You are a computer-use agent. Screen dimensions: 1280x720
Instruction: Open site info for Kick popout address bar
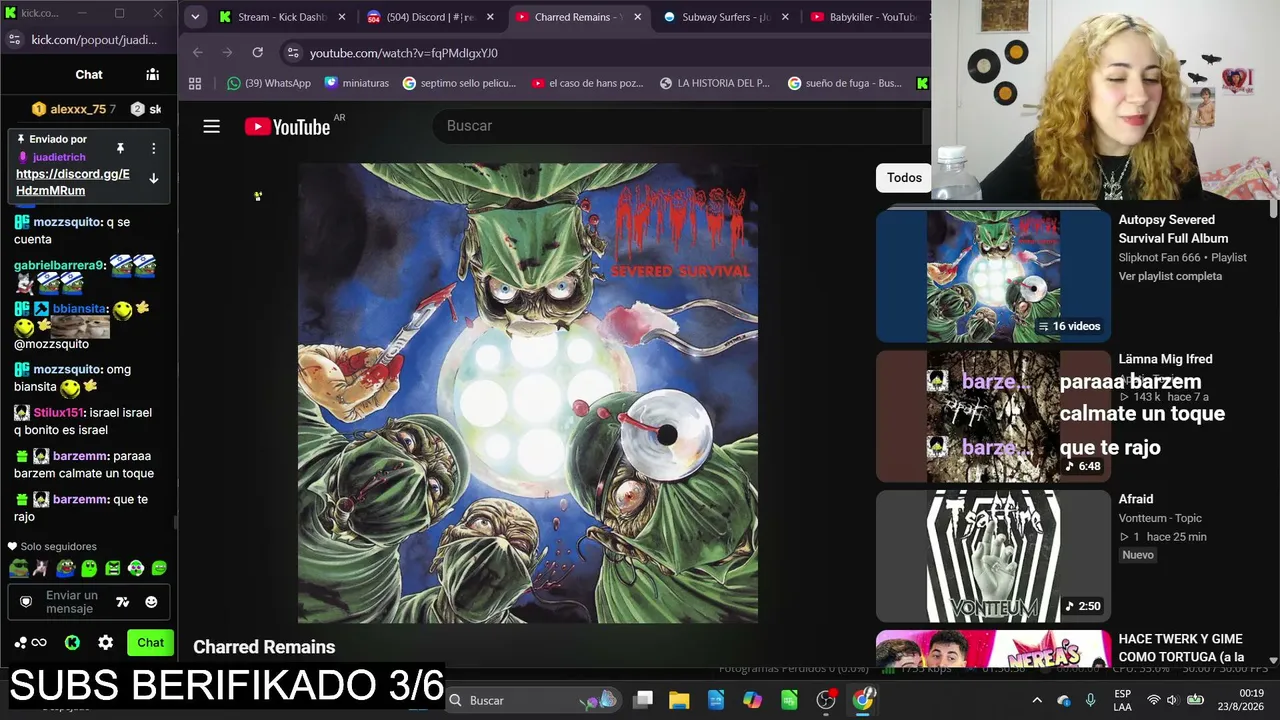pos(14,39)
